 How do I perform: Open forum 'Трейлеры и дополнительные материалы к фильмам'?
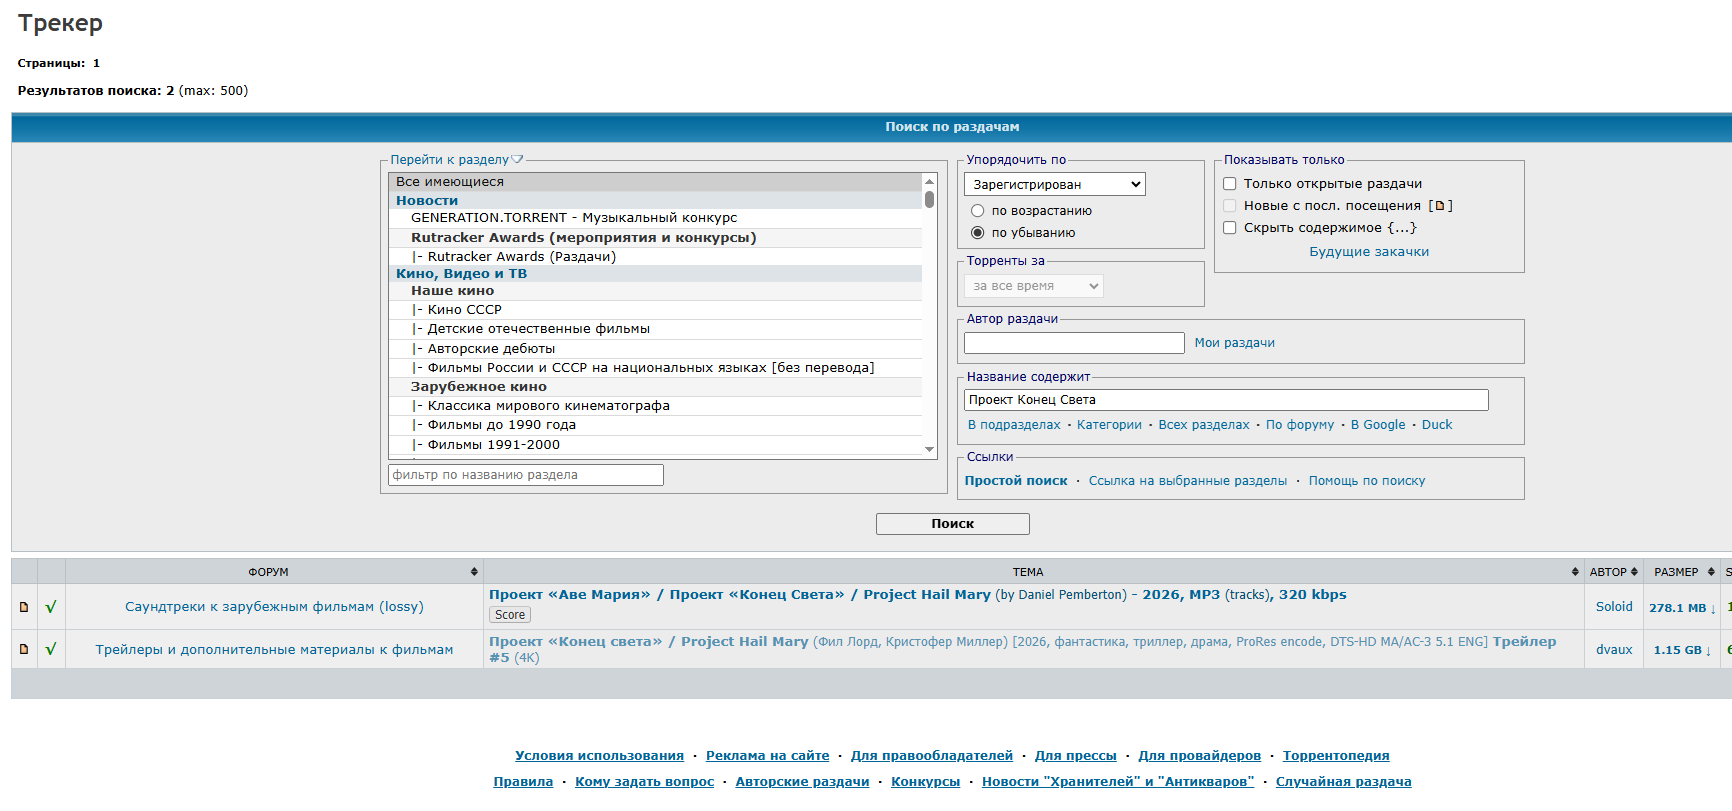tap(274, 650)
